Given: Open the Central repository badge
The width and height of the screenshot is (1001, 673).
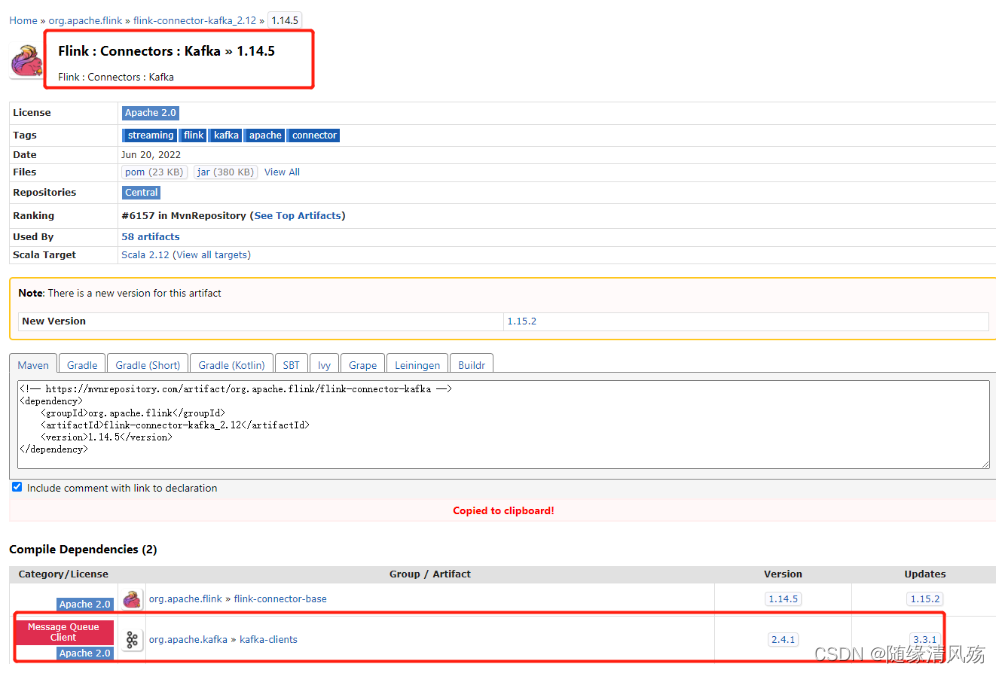Looking at the screenshot, I should [x=141, y=192].
